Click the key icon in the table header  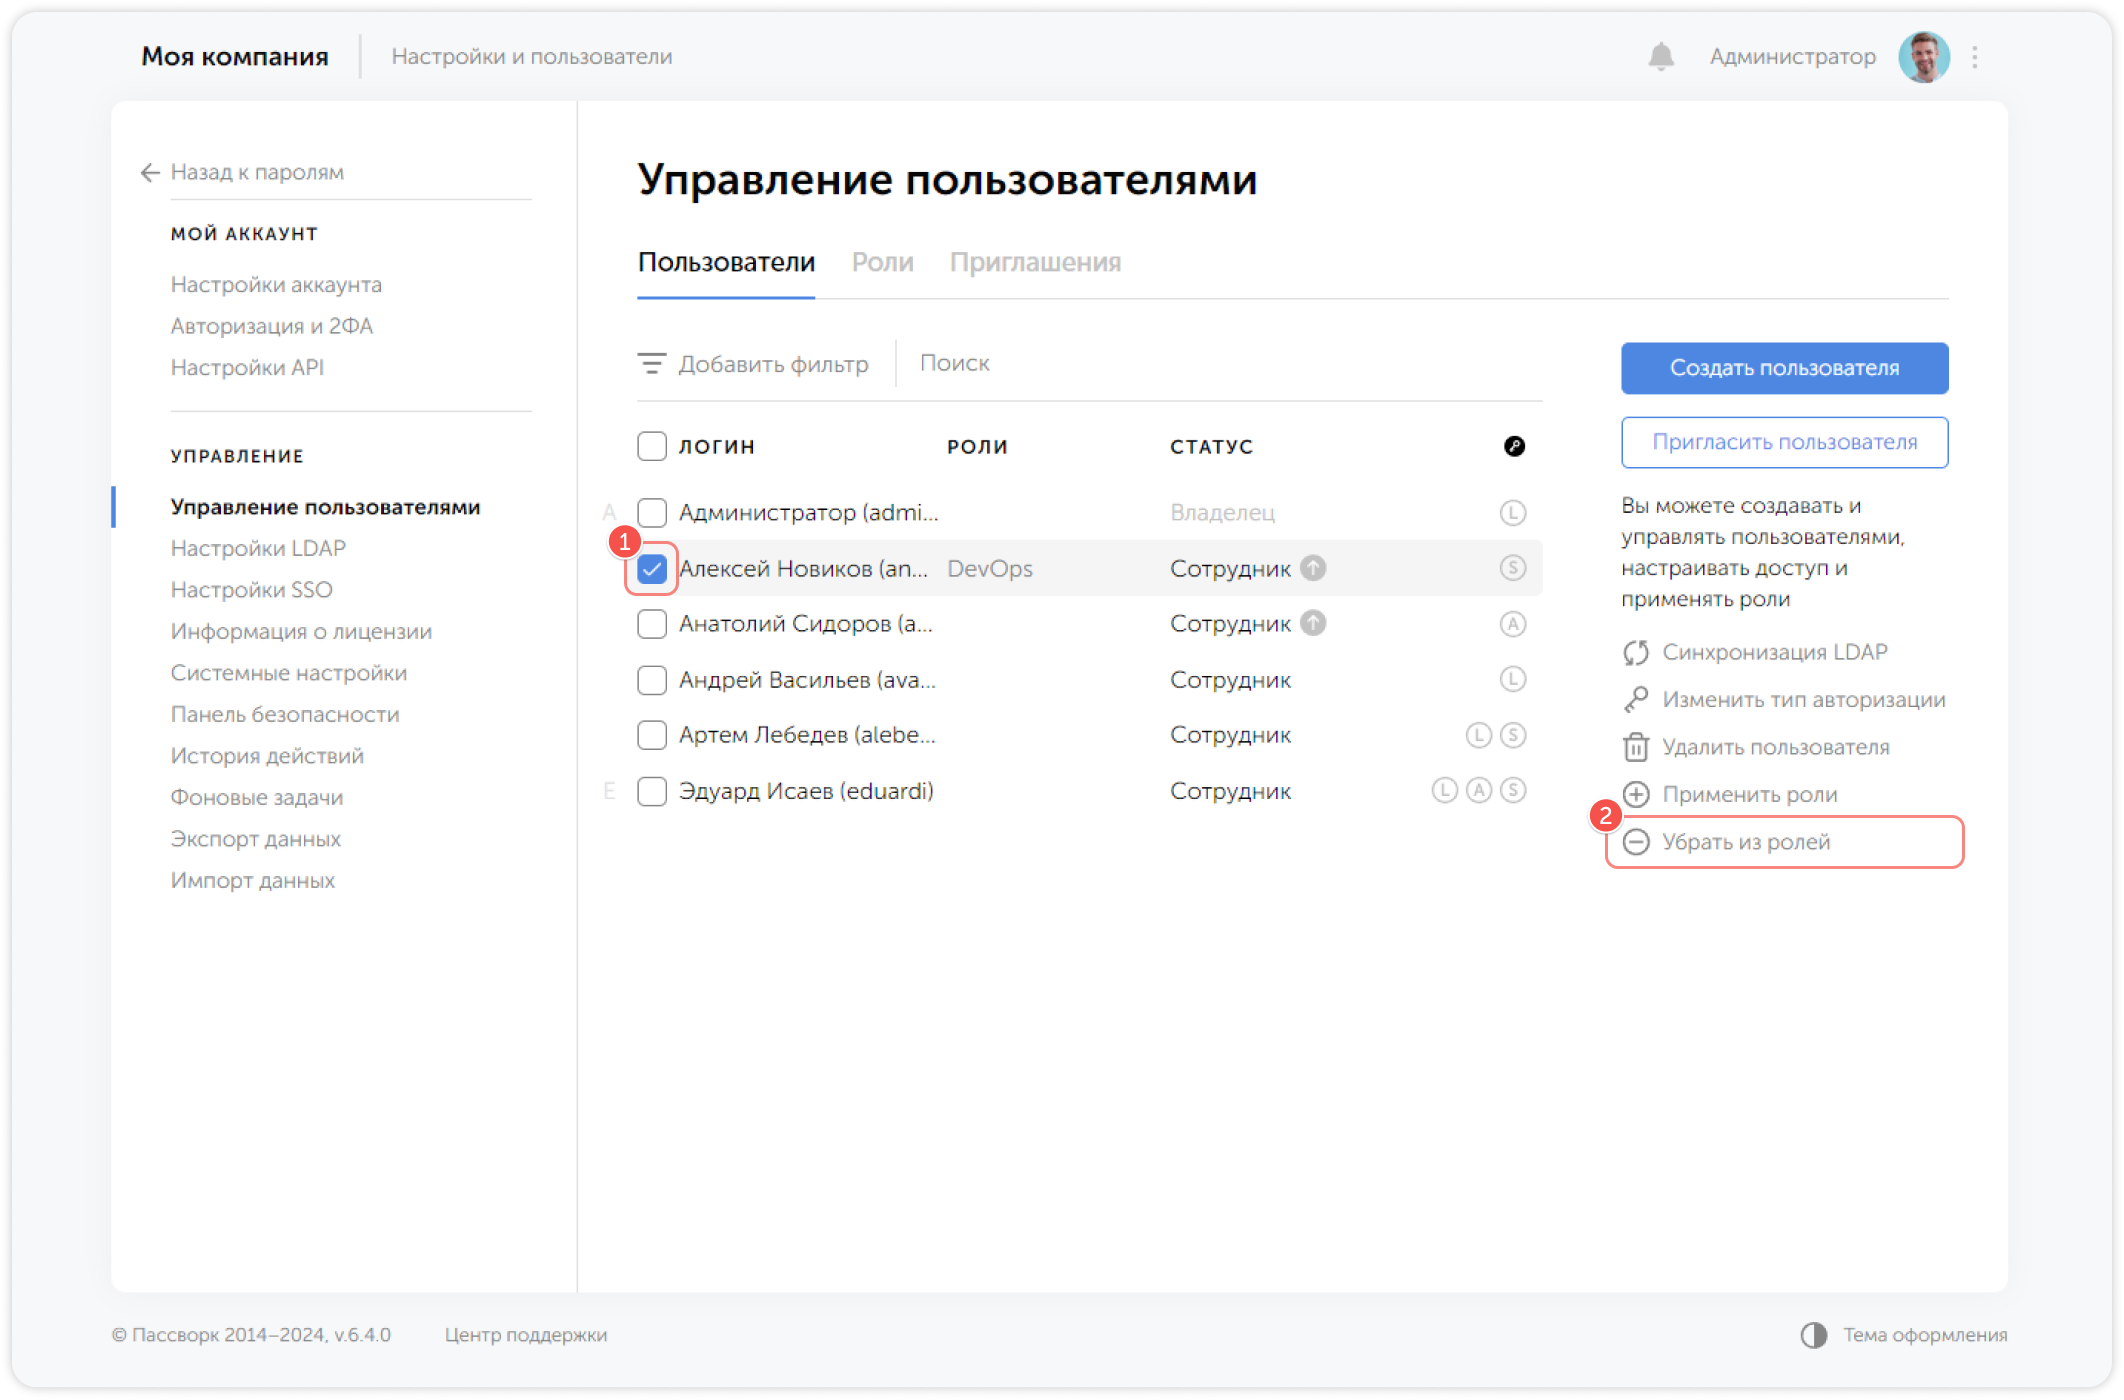pos(1515,447)
